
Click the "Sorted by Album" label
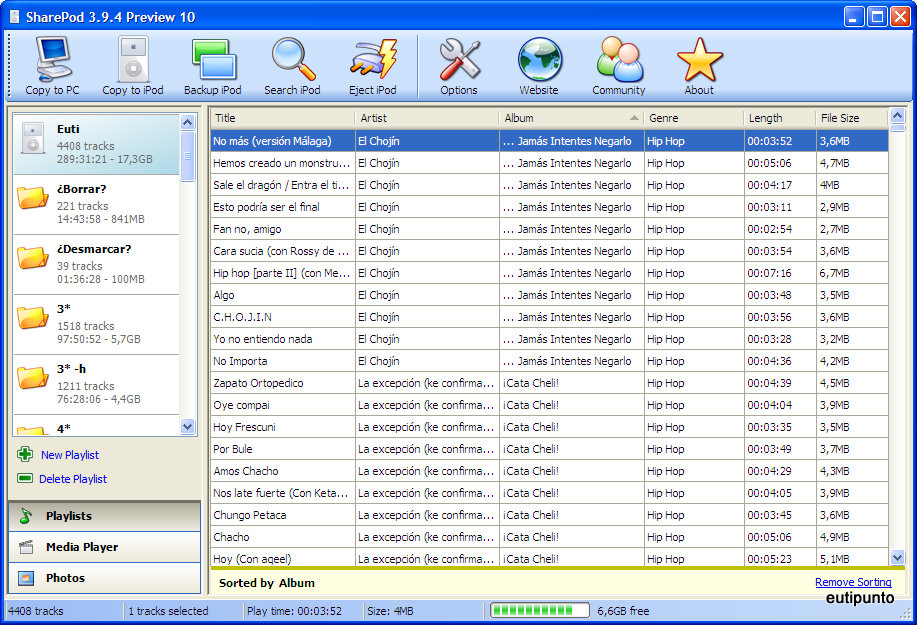267,583
